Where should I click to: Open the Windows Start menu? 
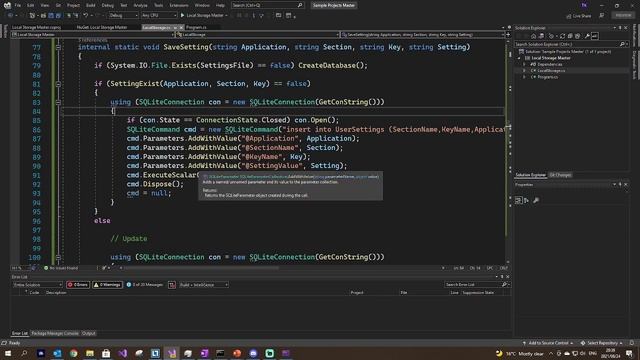(x=8, y=353)
